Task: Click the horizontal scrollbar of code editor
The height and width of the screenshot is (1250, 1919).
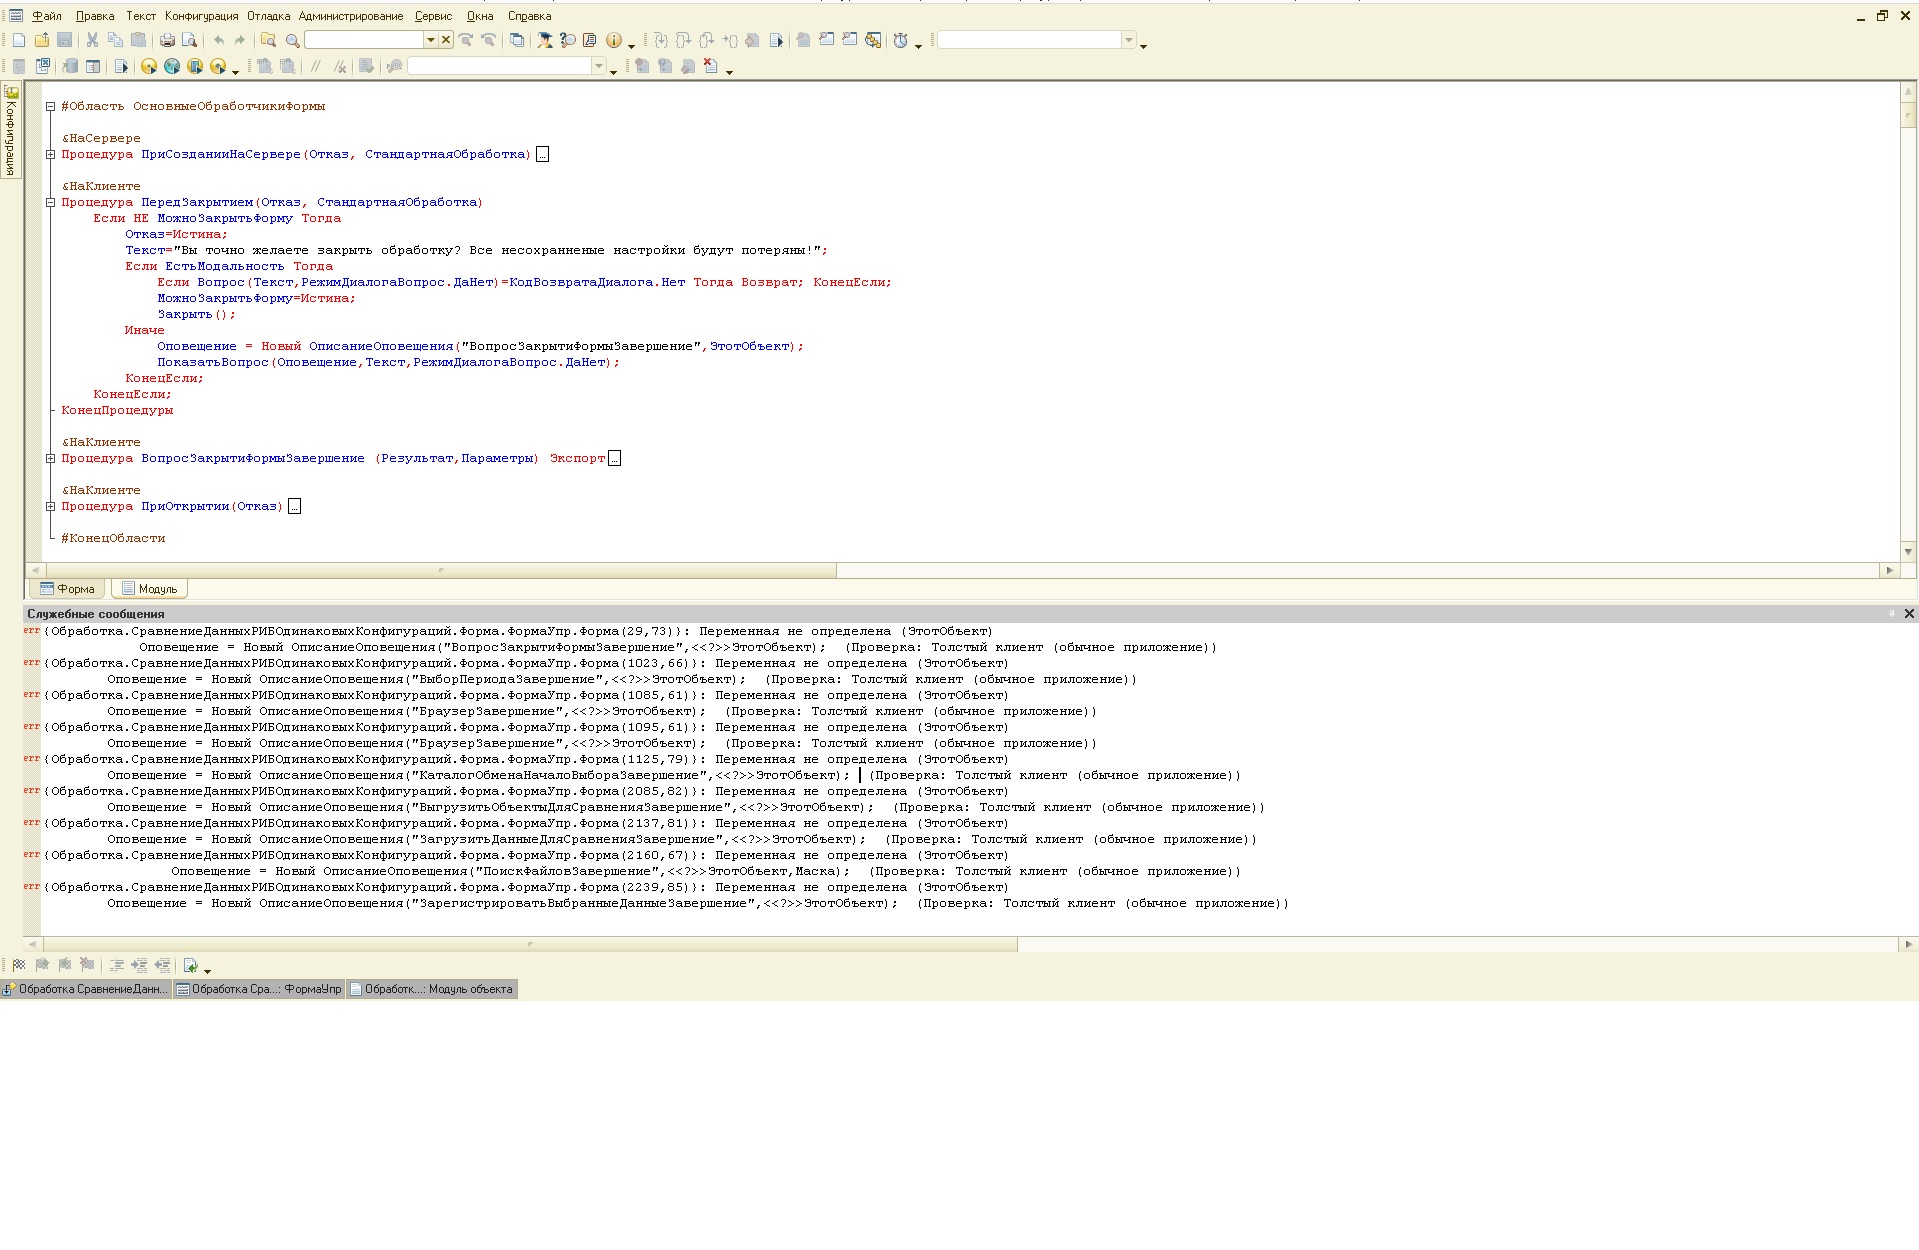Action: coord(440,570)
